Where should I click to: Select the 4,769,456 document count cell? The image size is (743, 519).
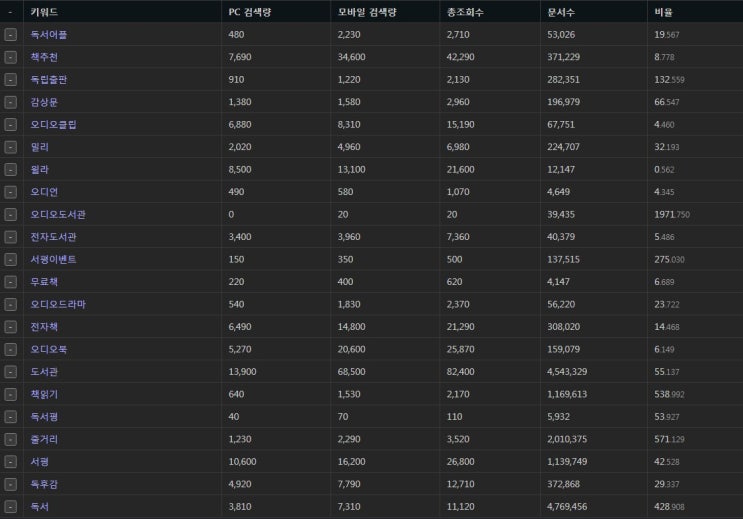[567, 507]
